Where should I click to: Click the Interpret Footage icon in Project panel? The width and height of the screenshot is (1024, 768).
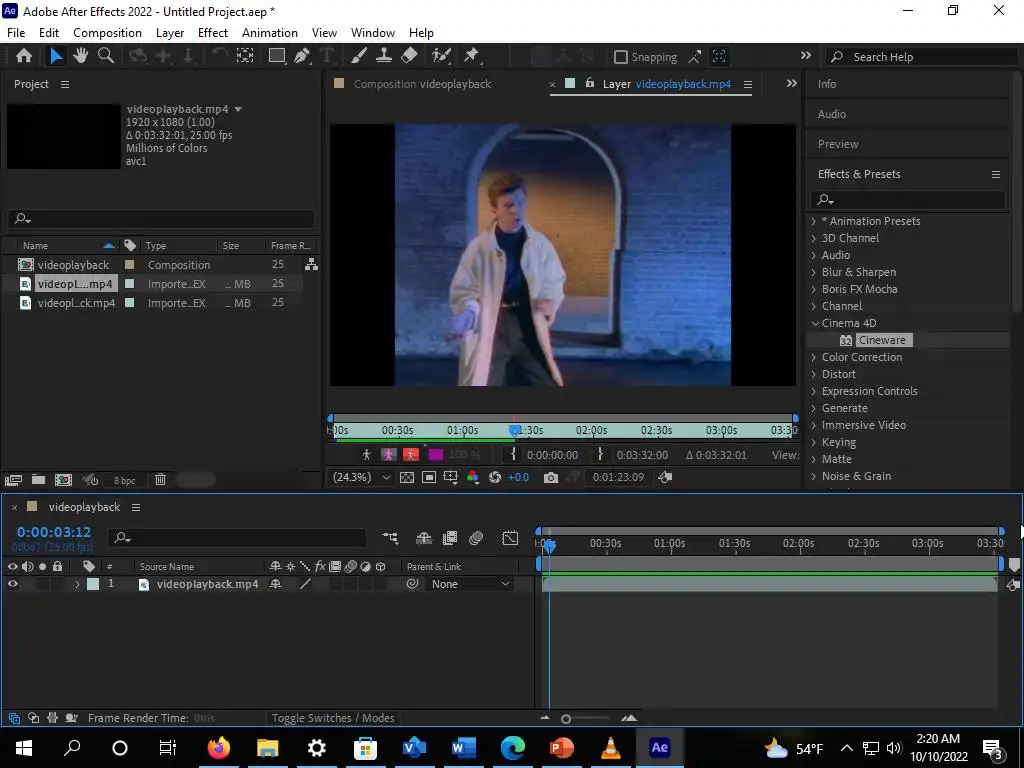[x=13, y=480]
